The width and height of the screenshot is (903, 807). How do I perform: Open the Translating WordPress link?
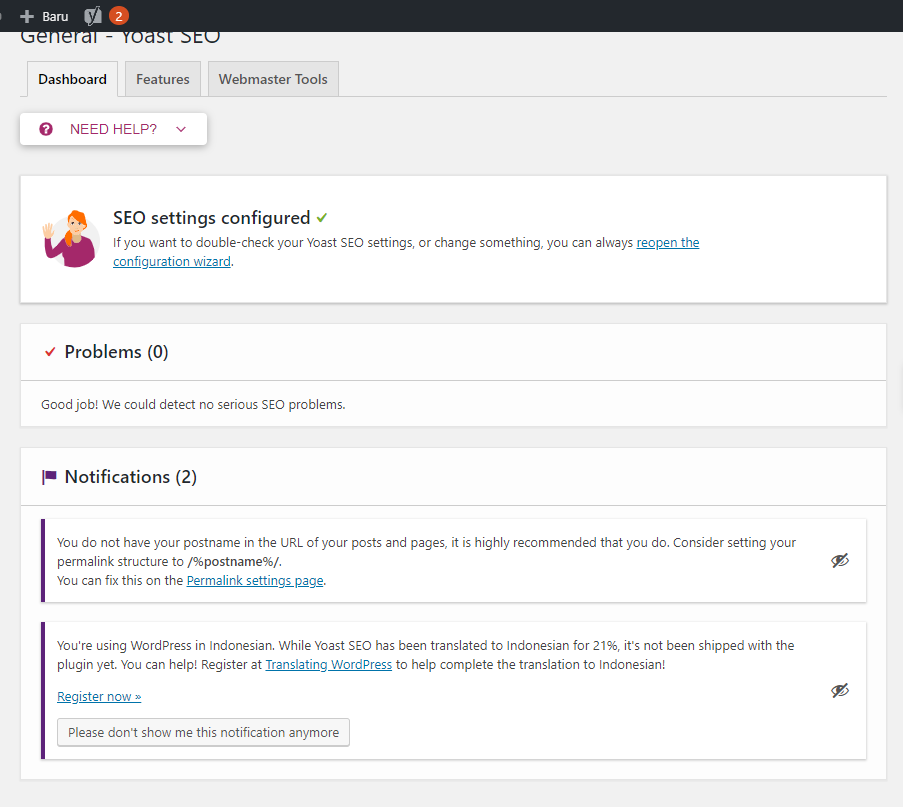coord(328,665)
